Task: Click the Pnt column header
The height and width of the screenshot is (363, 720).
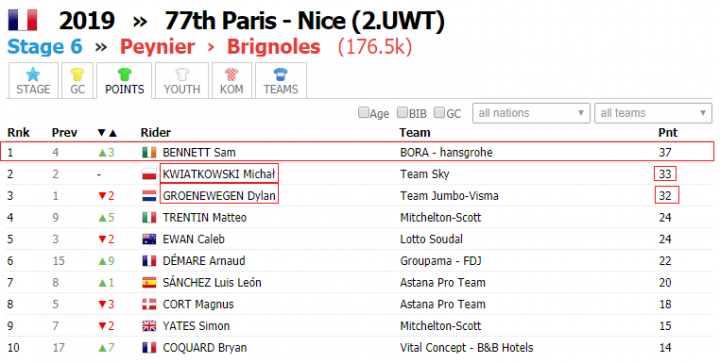Action: click(668, 133)
